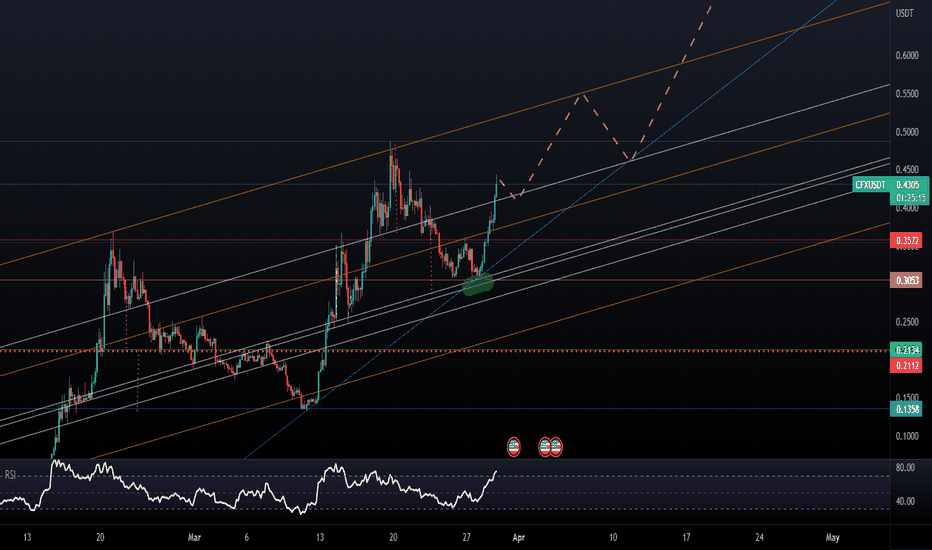The image size is (932, 550).
Task: Click the 0.5000 price axis tick
Action: point(906,131)
